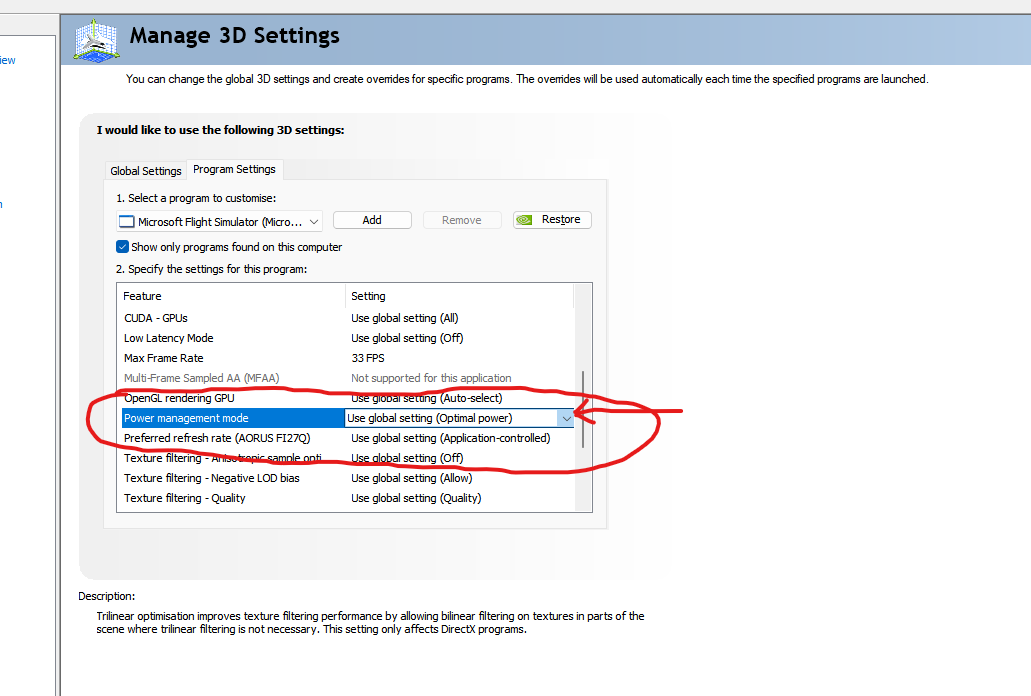Switch to the Global Settings tab
The width and height of the screenshot is (1031, 696).
pos(146,171)
